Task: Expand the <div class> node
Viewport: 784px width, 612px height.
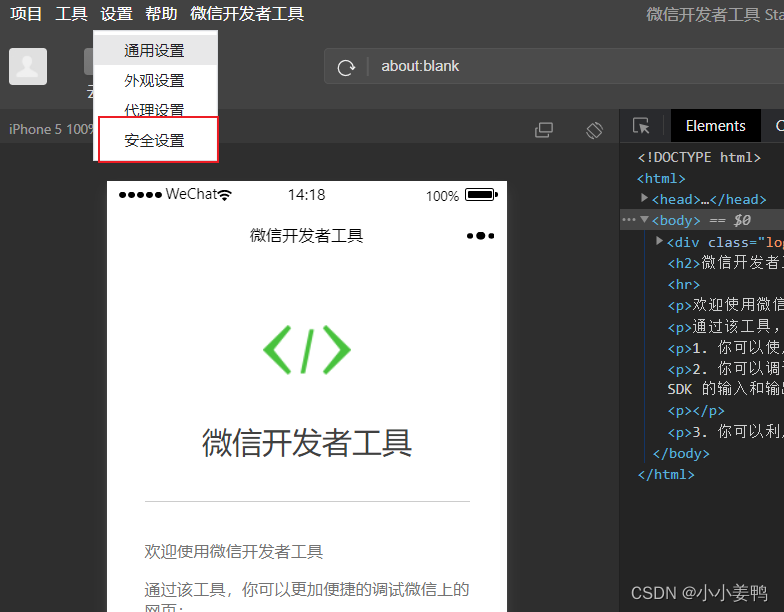Action: (660, 241)
